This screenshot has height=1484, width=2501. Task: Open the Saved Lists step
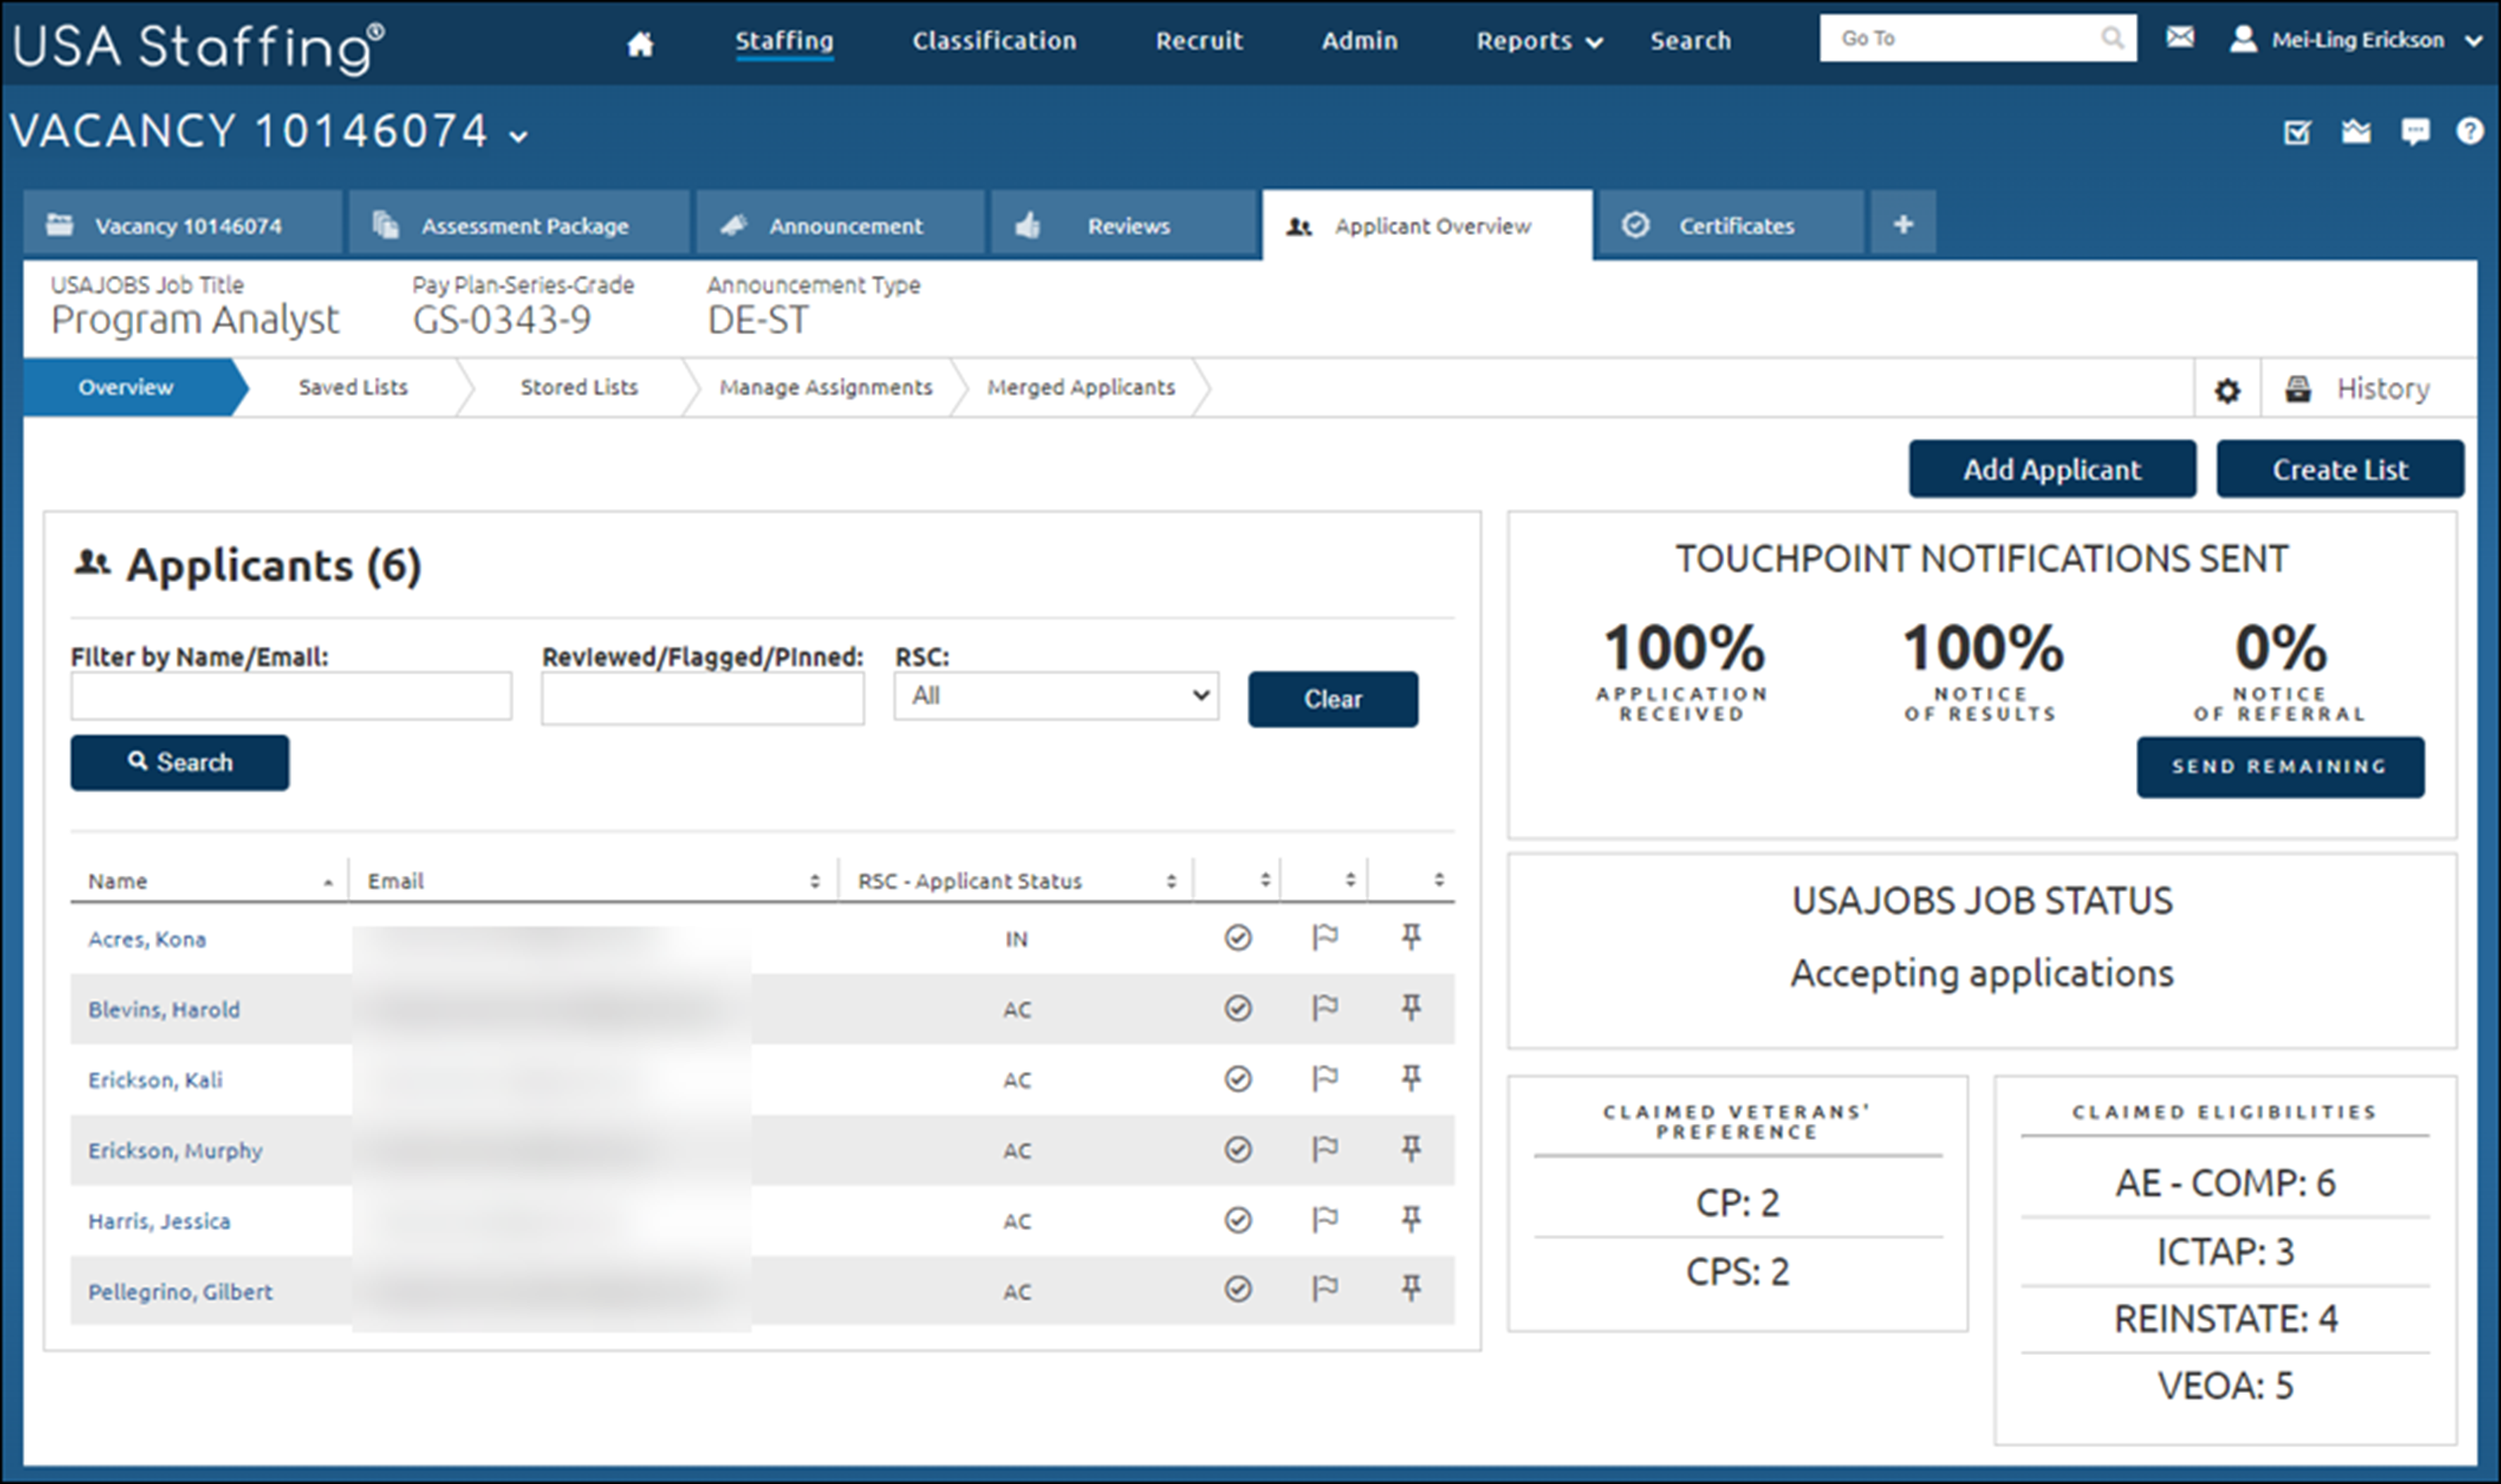[353, 387]
